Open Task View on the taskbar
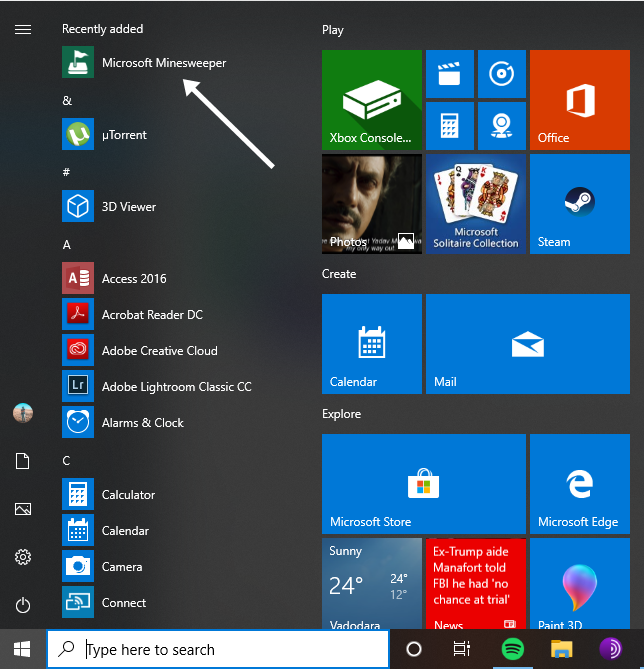 click(x=461, y=649)
